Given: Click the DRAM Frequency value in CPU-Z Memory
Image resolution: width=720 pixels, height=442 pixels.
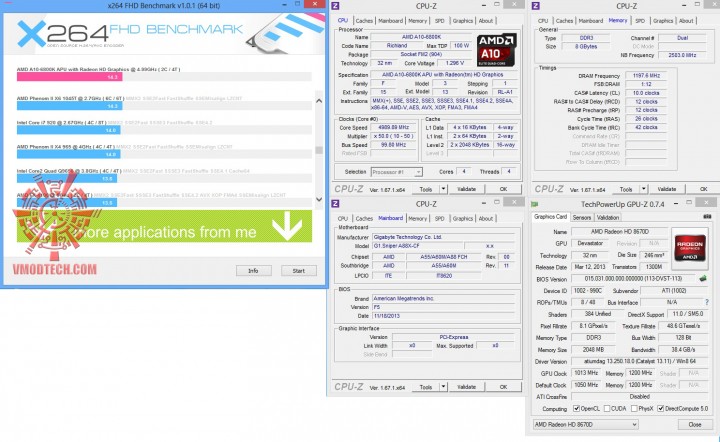Looking at the screenshot, I should pos(646,76).
